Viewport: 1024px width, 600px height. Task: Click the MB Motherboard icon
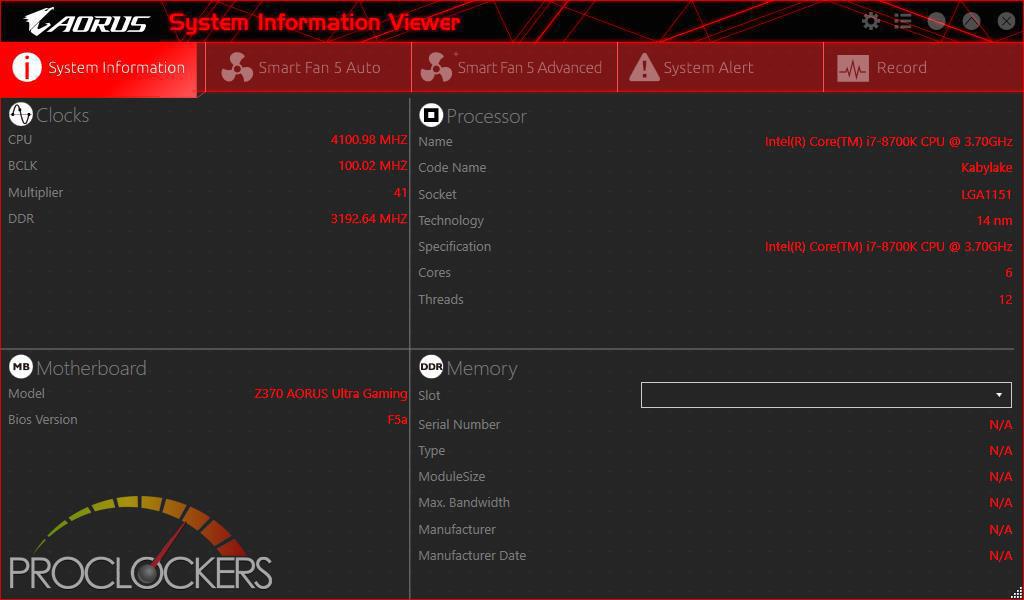coord(21,368)
